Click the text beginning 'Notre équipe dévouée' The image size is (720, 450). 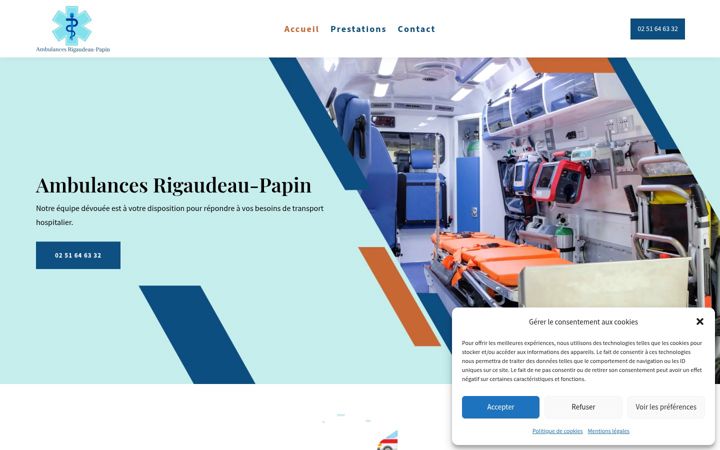pyautogui.click(x=180, y=215)
